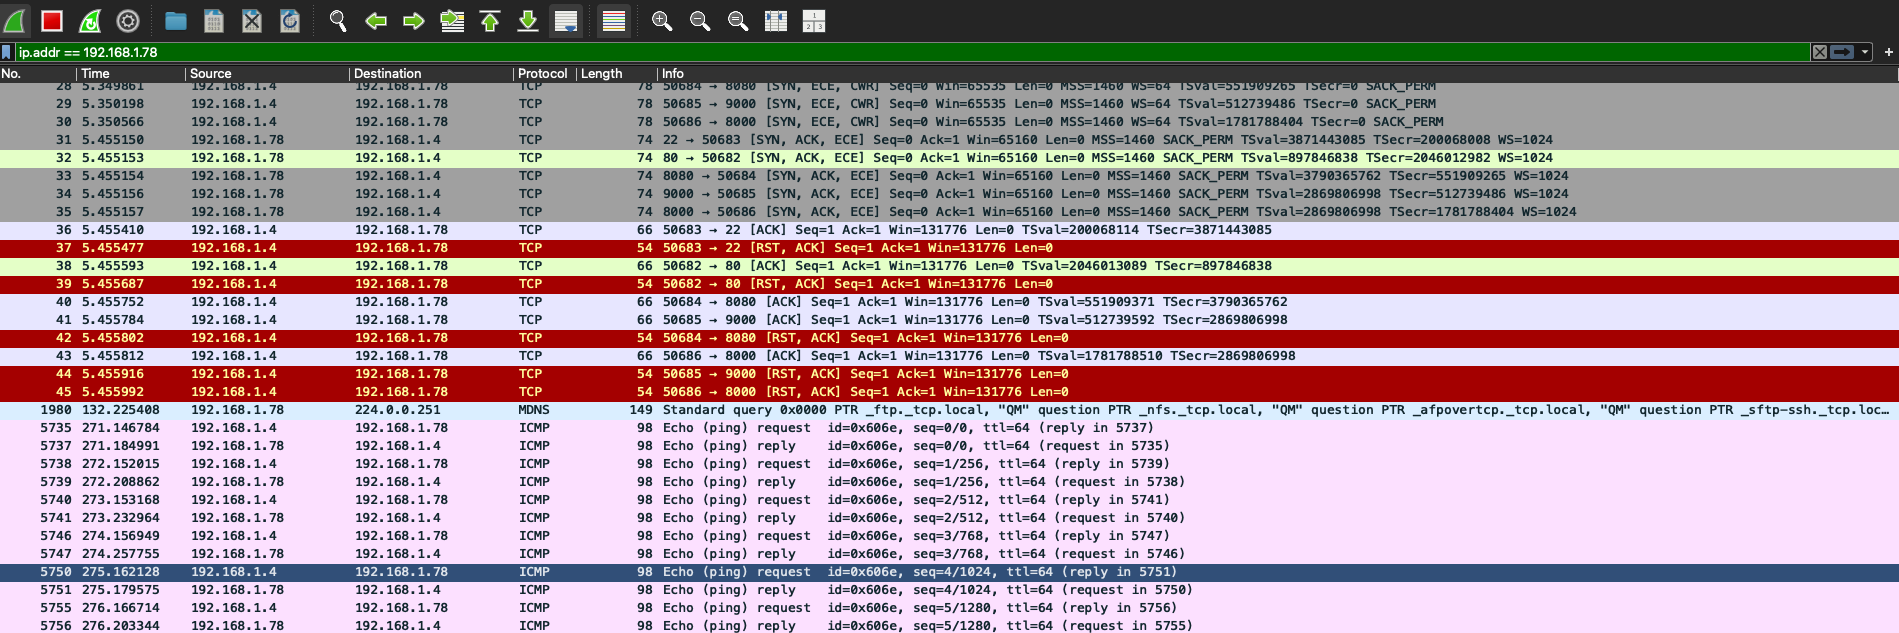
Task: Sort by the Protocol column header
Action: click(544, 73)
